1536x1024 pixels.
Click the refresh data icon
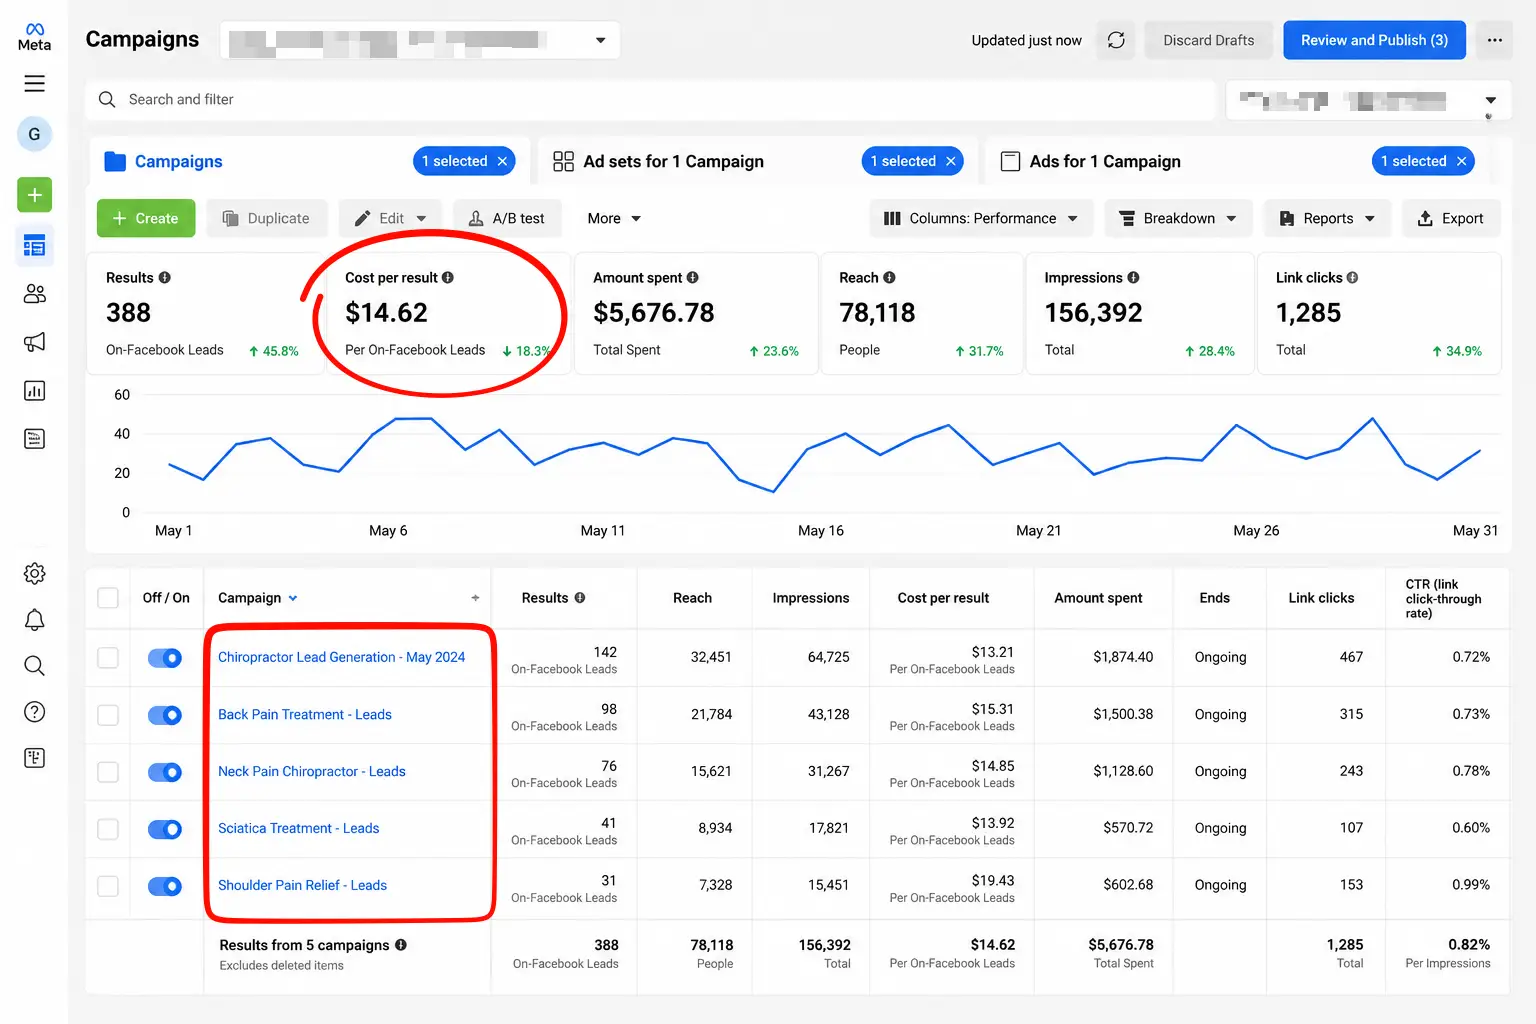[1116, 40]
